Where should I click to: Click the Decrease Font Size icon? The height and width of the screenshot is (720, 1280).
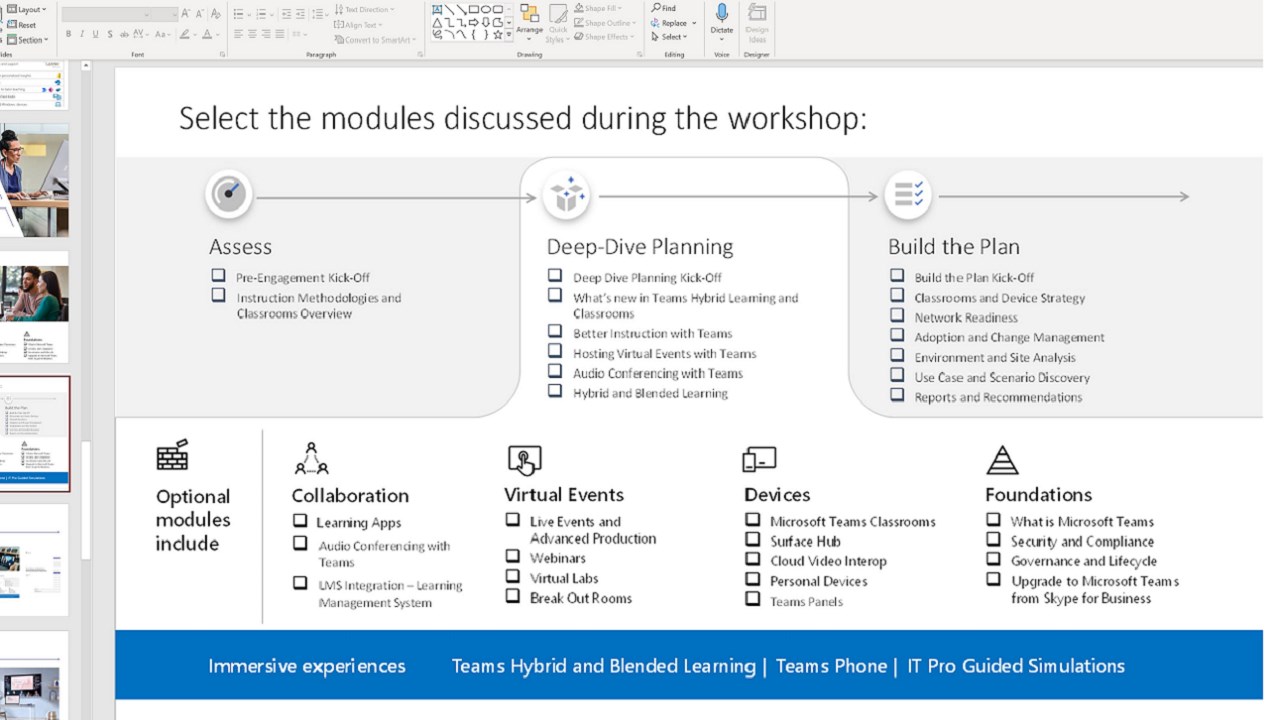[200, 15]
